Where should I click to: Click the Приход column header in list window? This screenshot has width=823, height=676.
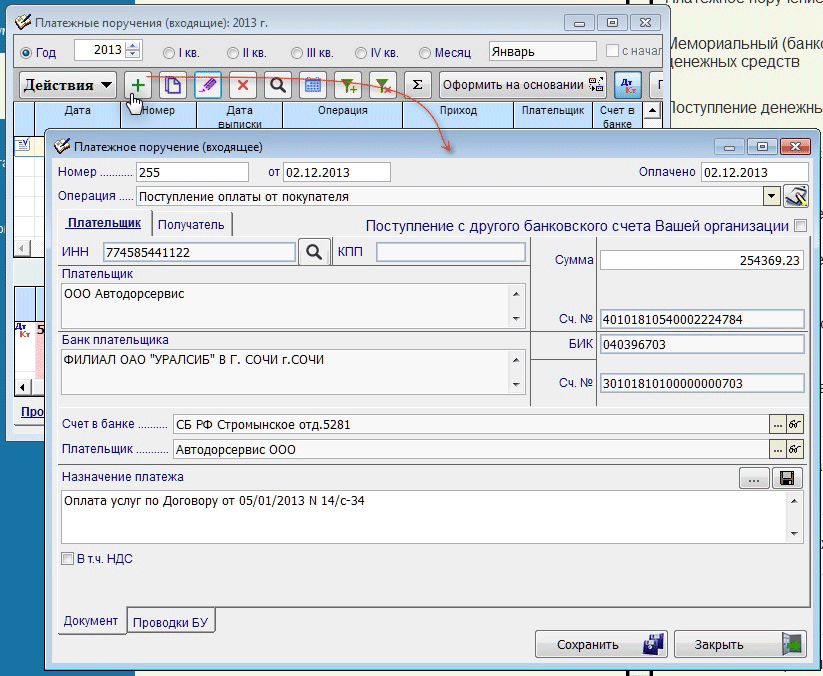(x=458, y=115)
